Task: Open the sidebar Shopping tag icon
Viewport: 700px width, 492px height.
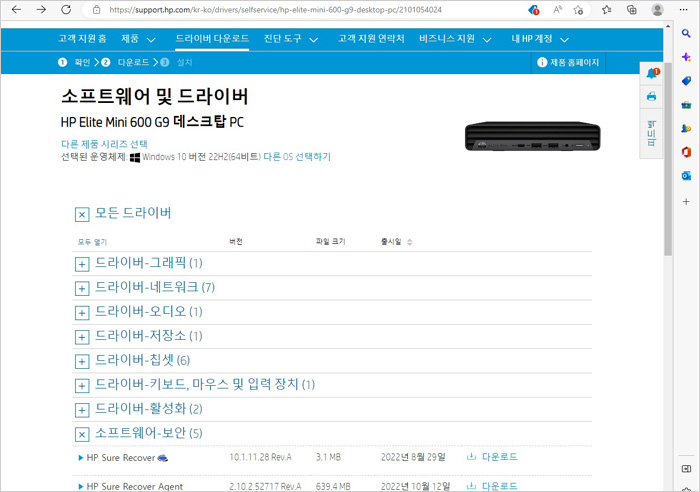Action: (x=686, y=80)
